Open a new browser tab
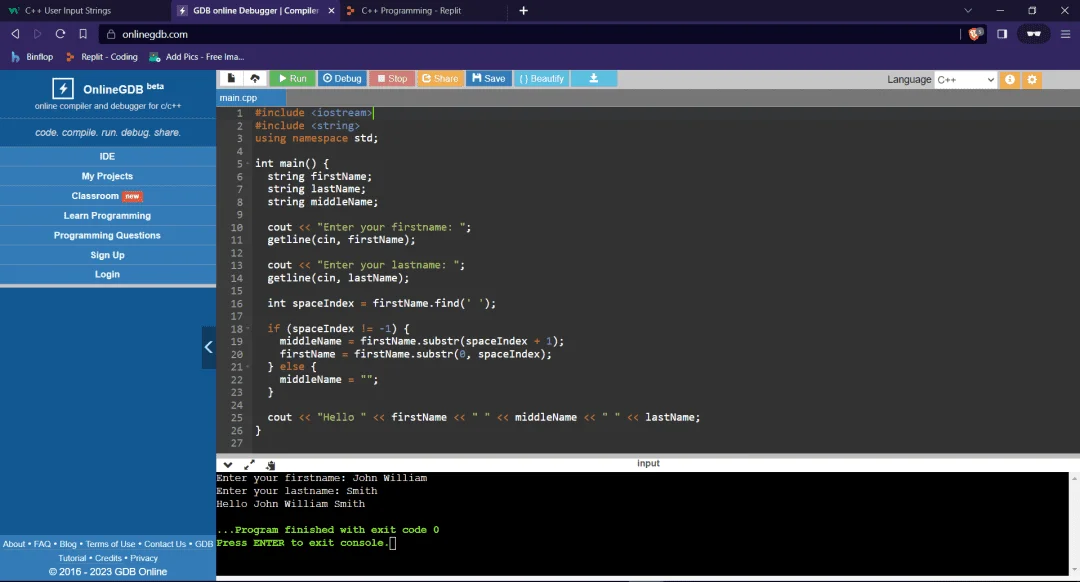1080x582 pixels. (523, 11)
